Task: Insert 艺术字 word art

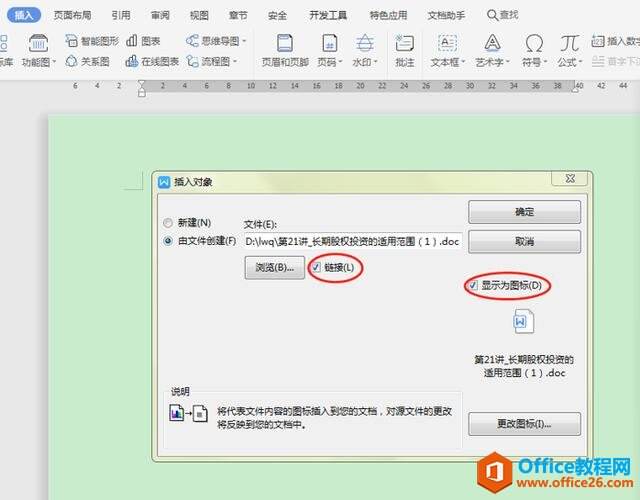Action: [492, 51]
